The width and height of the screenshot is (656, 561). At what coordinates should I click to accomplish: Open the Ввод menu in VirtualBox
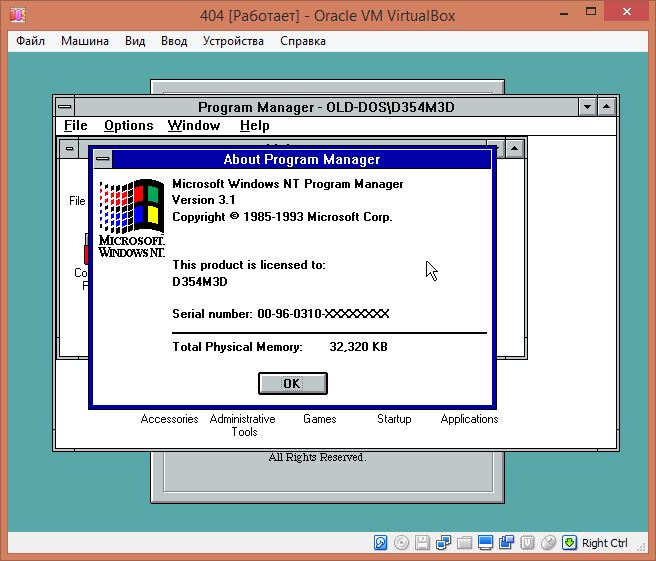[x=174, y=41]
